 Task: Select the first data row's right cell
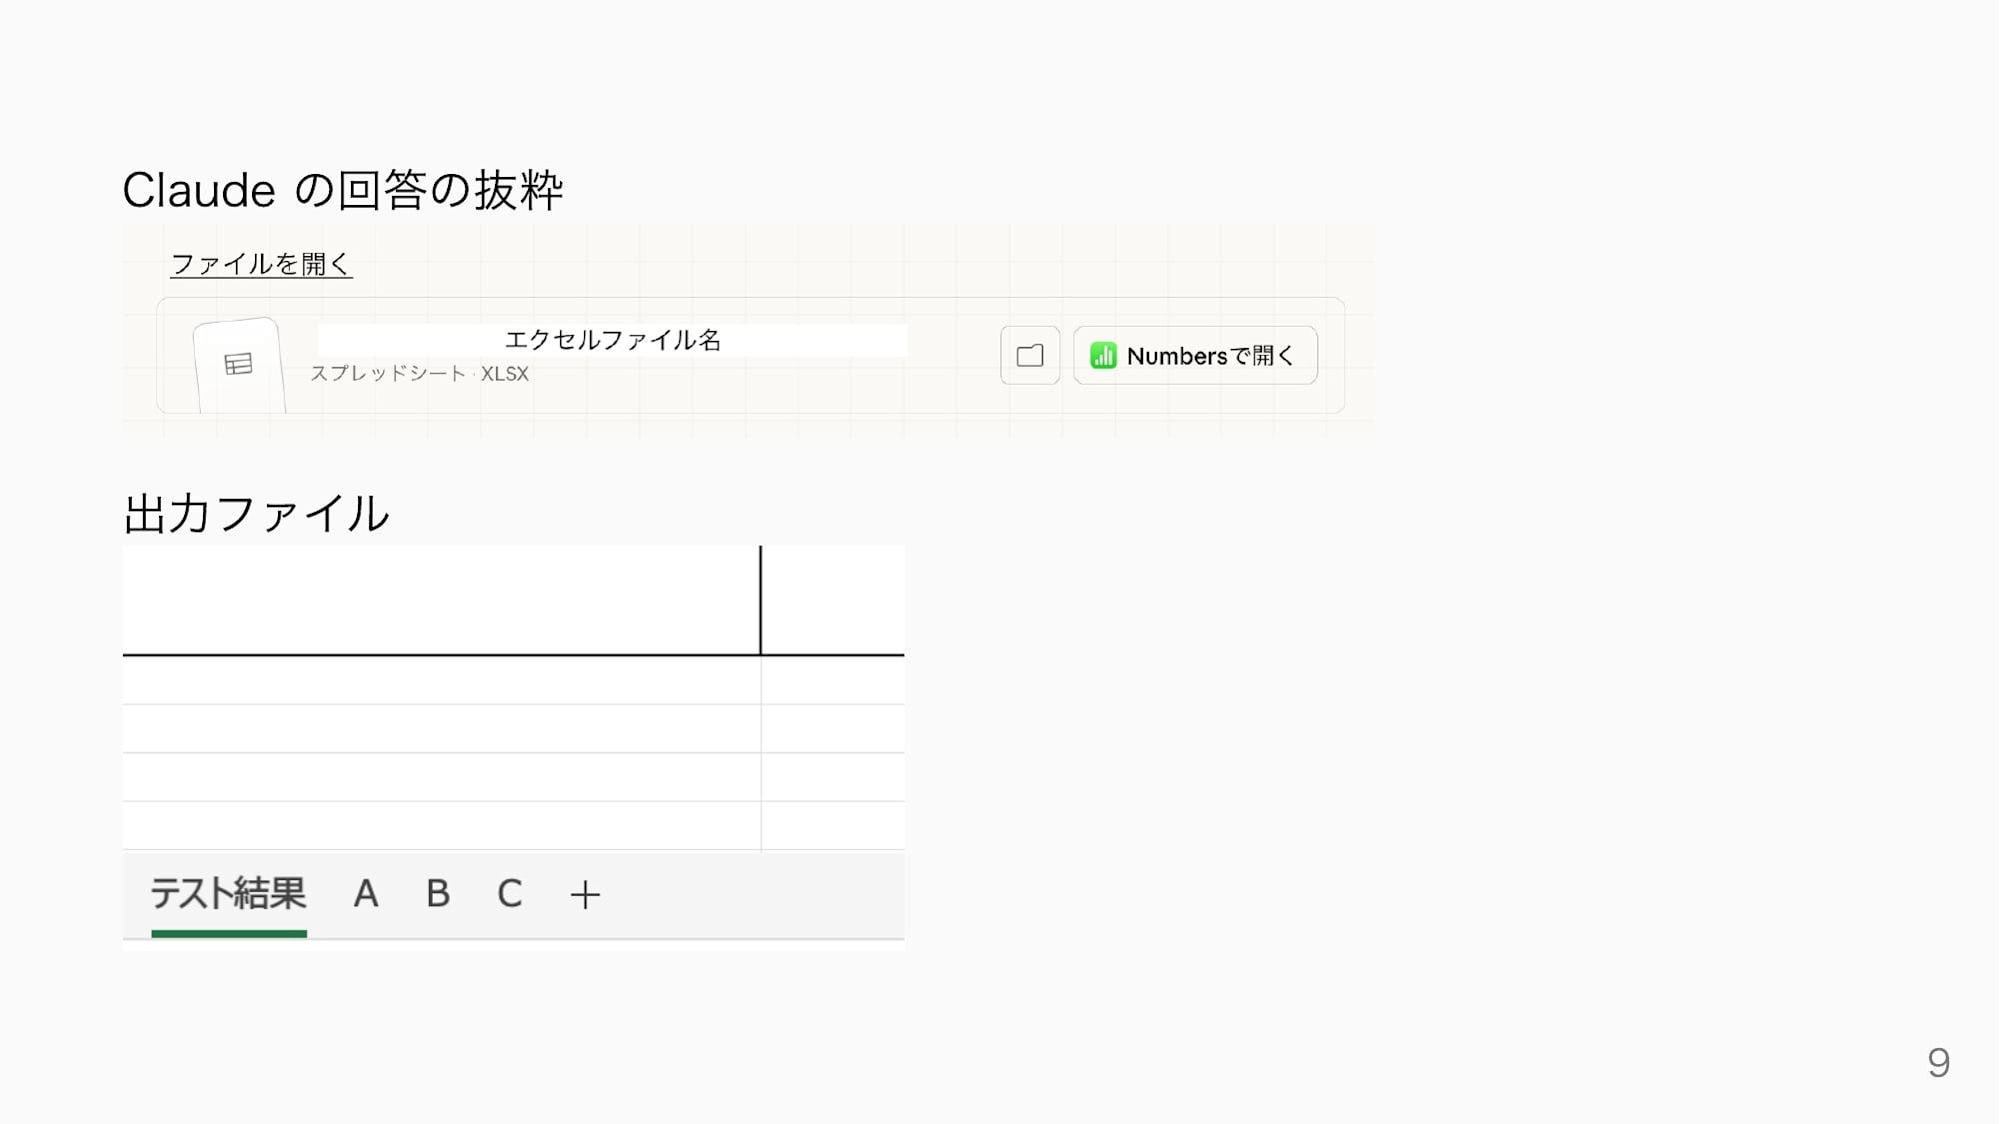832,680
